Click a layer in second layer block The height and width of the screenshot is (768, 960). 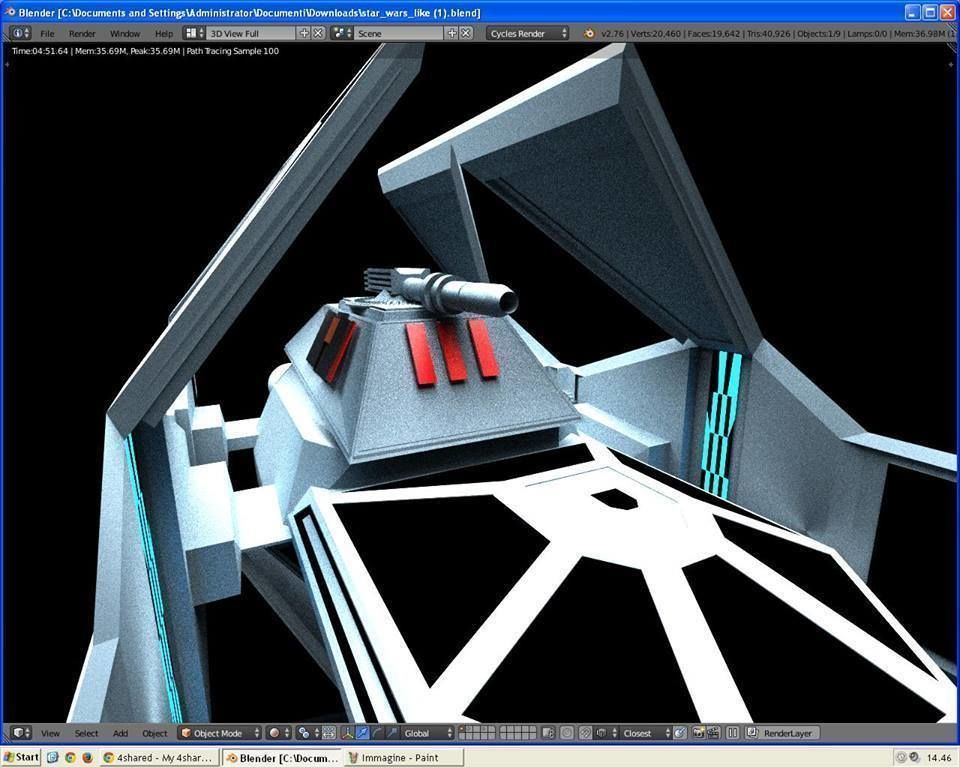pos(518,732)
